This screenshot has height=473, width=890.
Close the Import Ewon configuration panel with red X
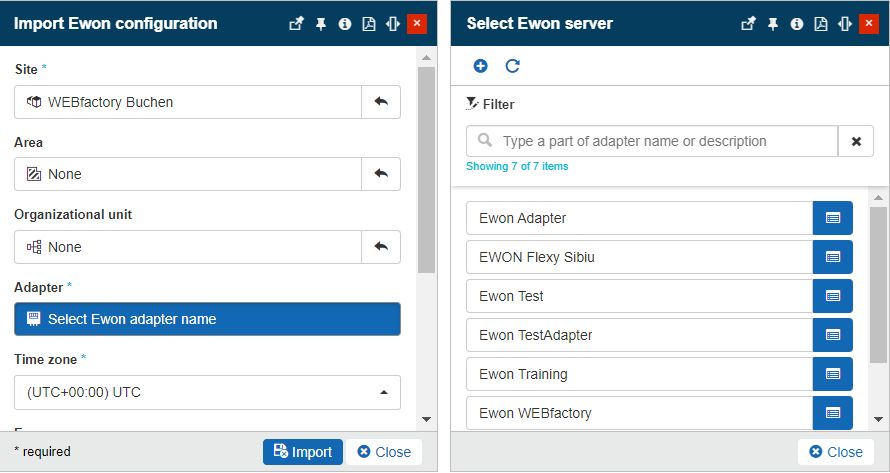coord(417,24)
